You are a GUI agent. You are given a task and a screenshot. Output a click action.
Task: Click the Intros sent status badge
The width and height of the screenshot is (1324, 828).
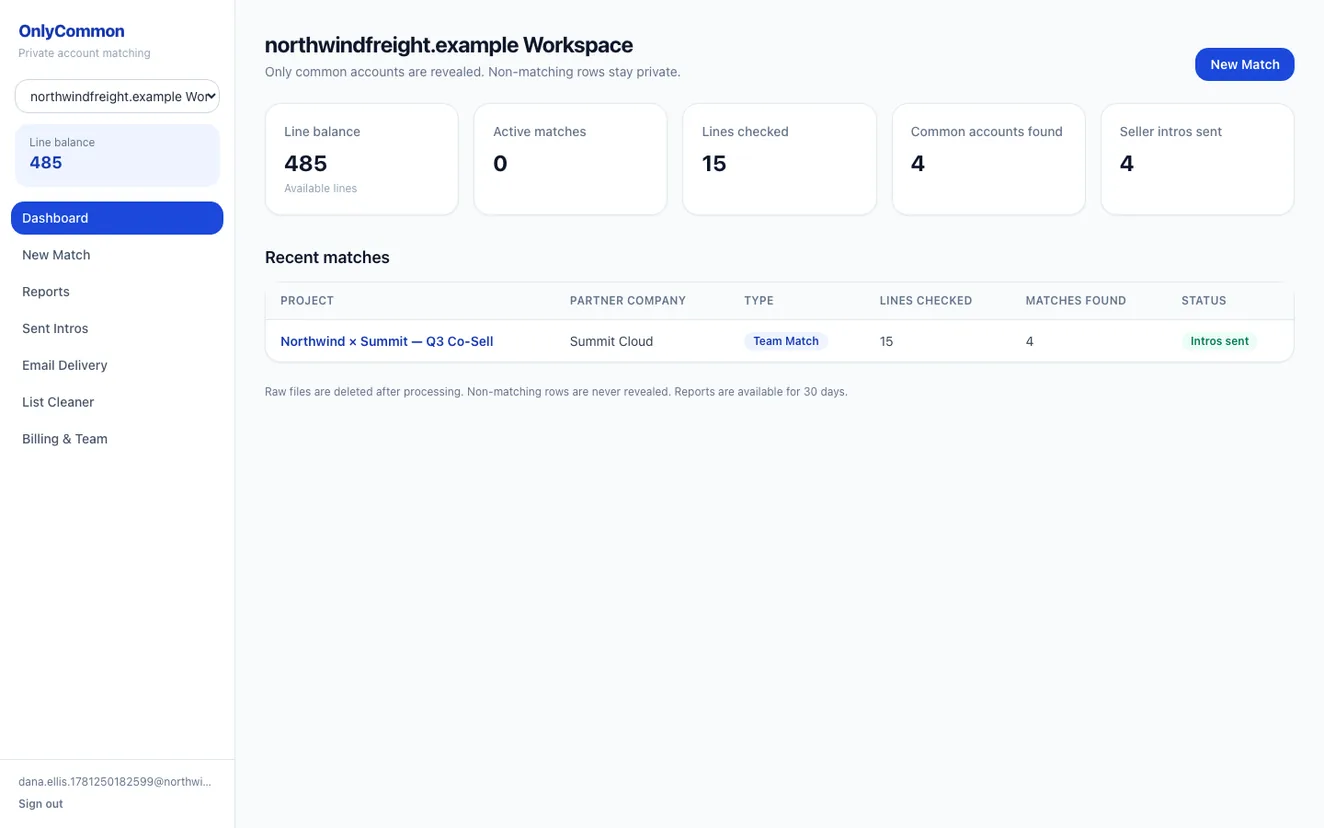[x=1219, y=341]
